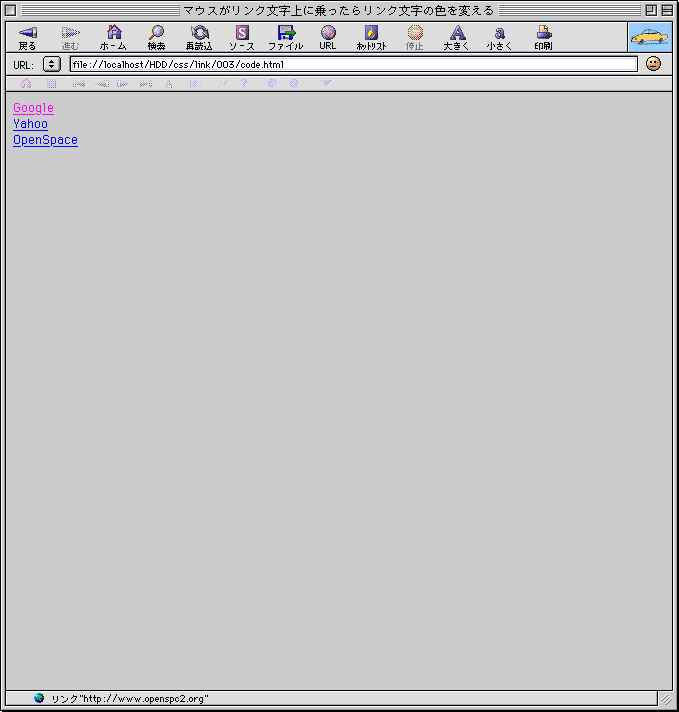Viewport: 679px width, 712px height.
Task: Click the previous-page arrow in link toolbar
Action: pos(102,84)
